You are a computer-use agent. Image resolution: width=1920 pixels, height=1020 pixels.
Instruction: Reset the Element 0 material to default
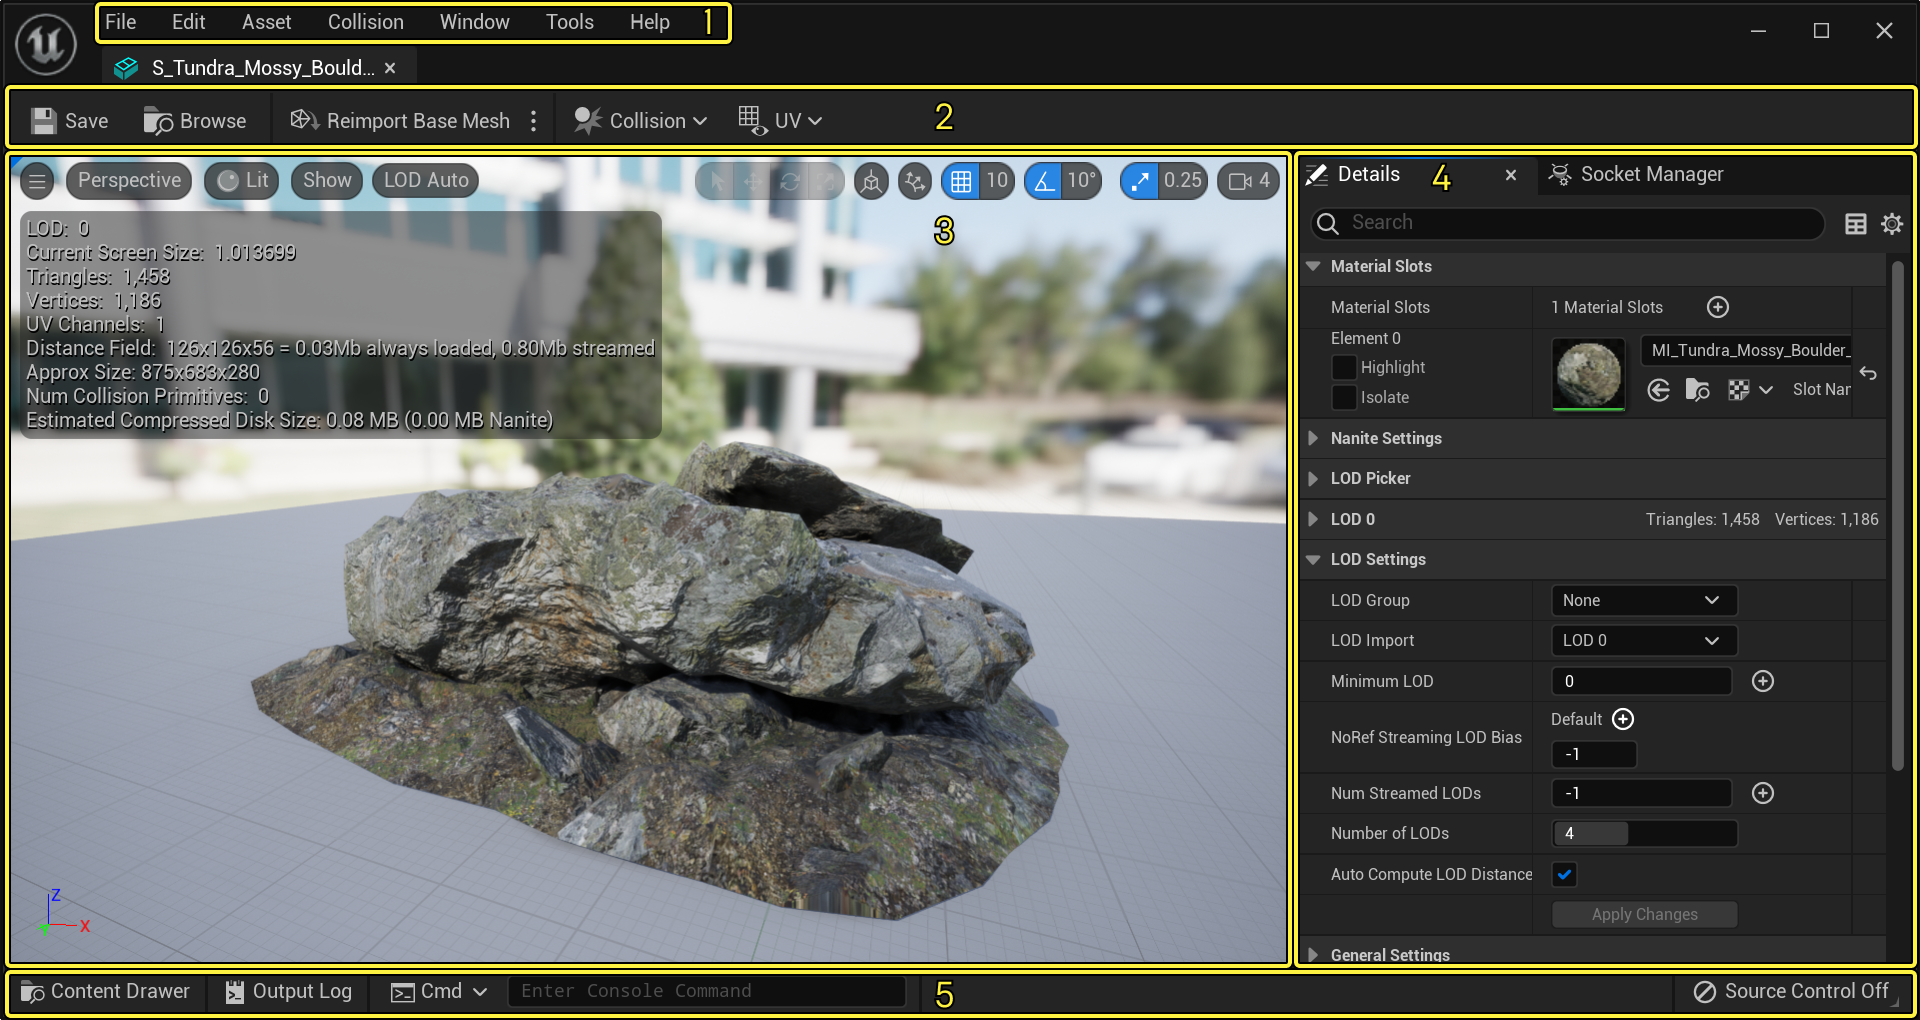pos(1868,373)
